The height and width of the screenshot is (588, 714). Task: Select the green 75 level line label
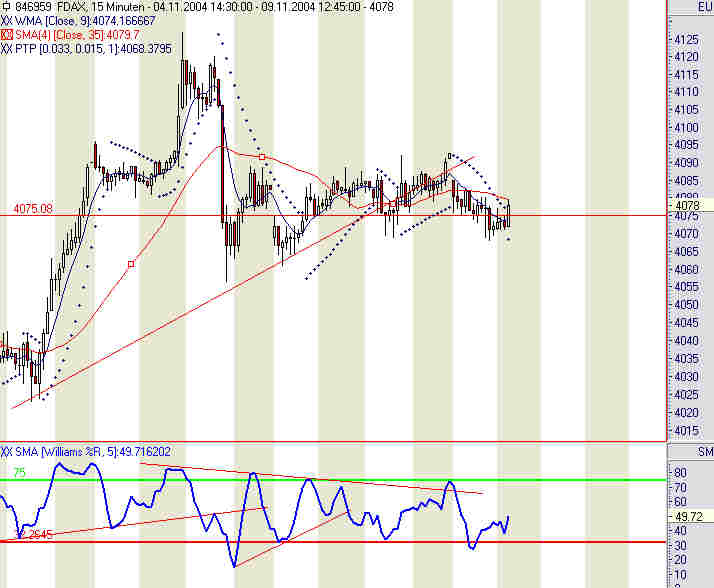click(x=19, y=473)
